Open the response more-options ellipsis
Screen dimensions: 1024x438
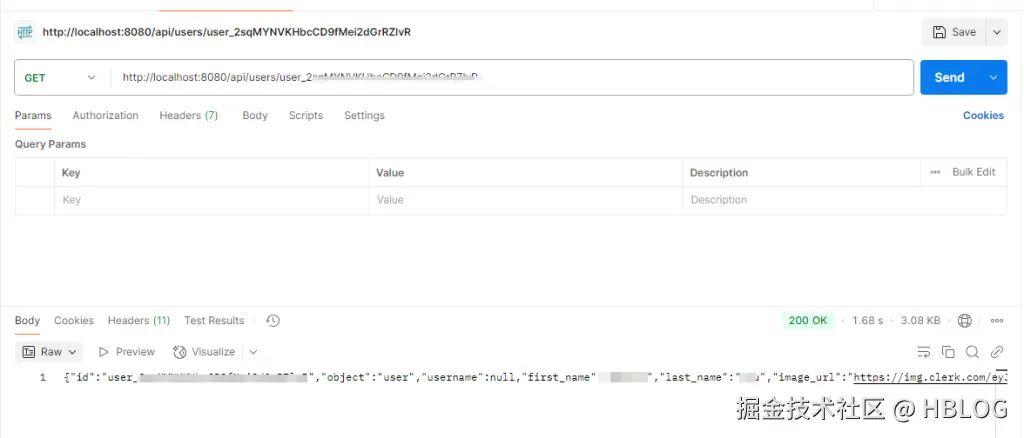click(996, 321)
